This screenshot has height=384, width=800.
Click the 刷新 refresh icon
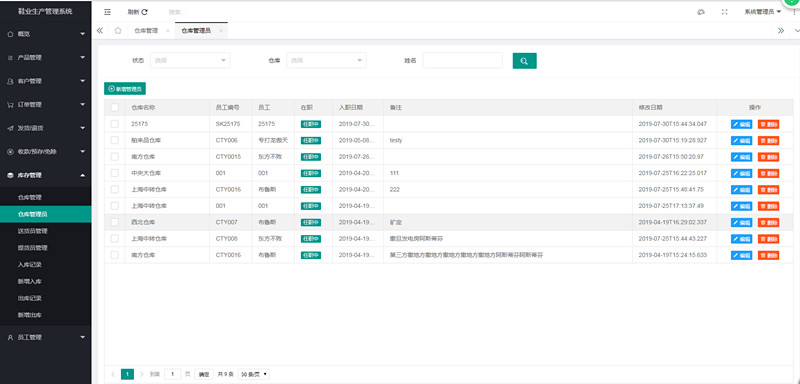point(144,12)
